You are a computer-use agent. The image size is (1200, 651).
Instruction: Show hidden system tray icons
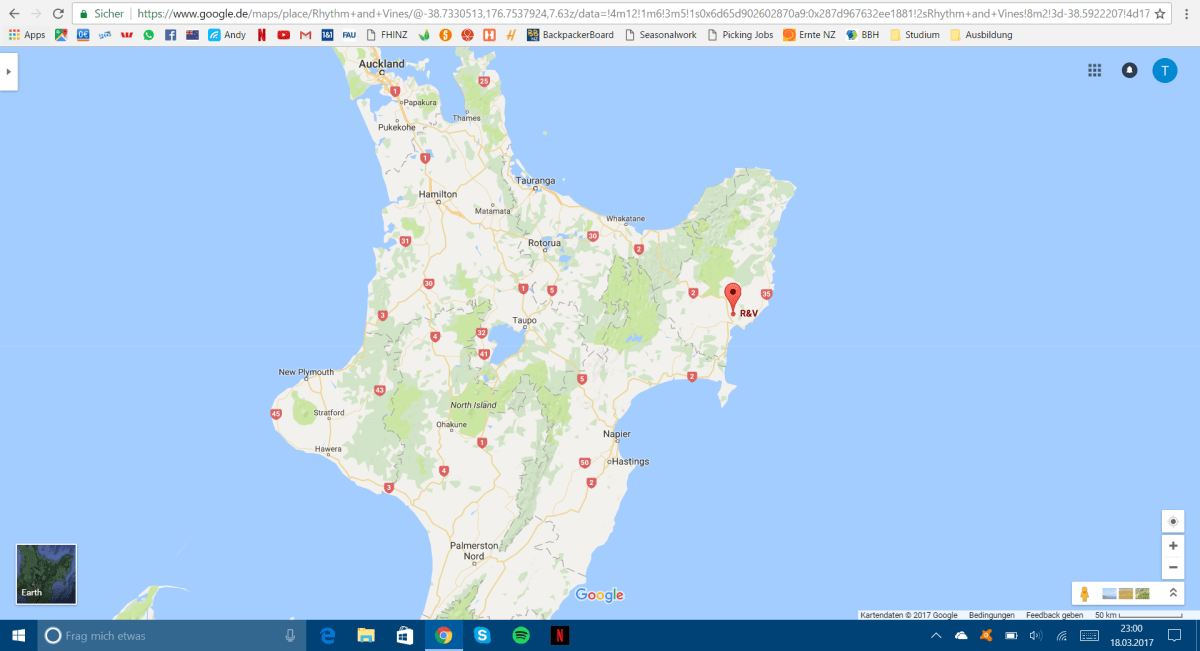click(936, 636)
